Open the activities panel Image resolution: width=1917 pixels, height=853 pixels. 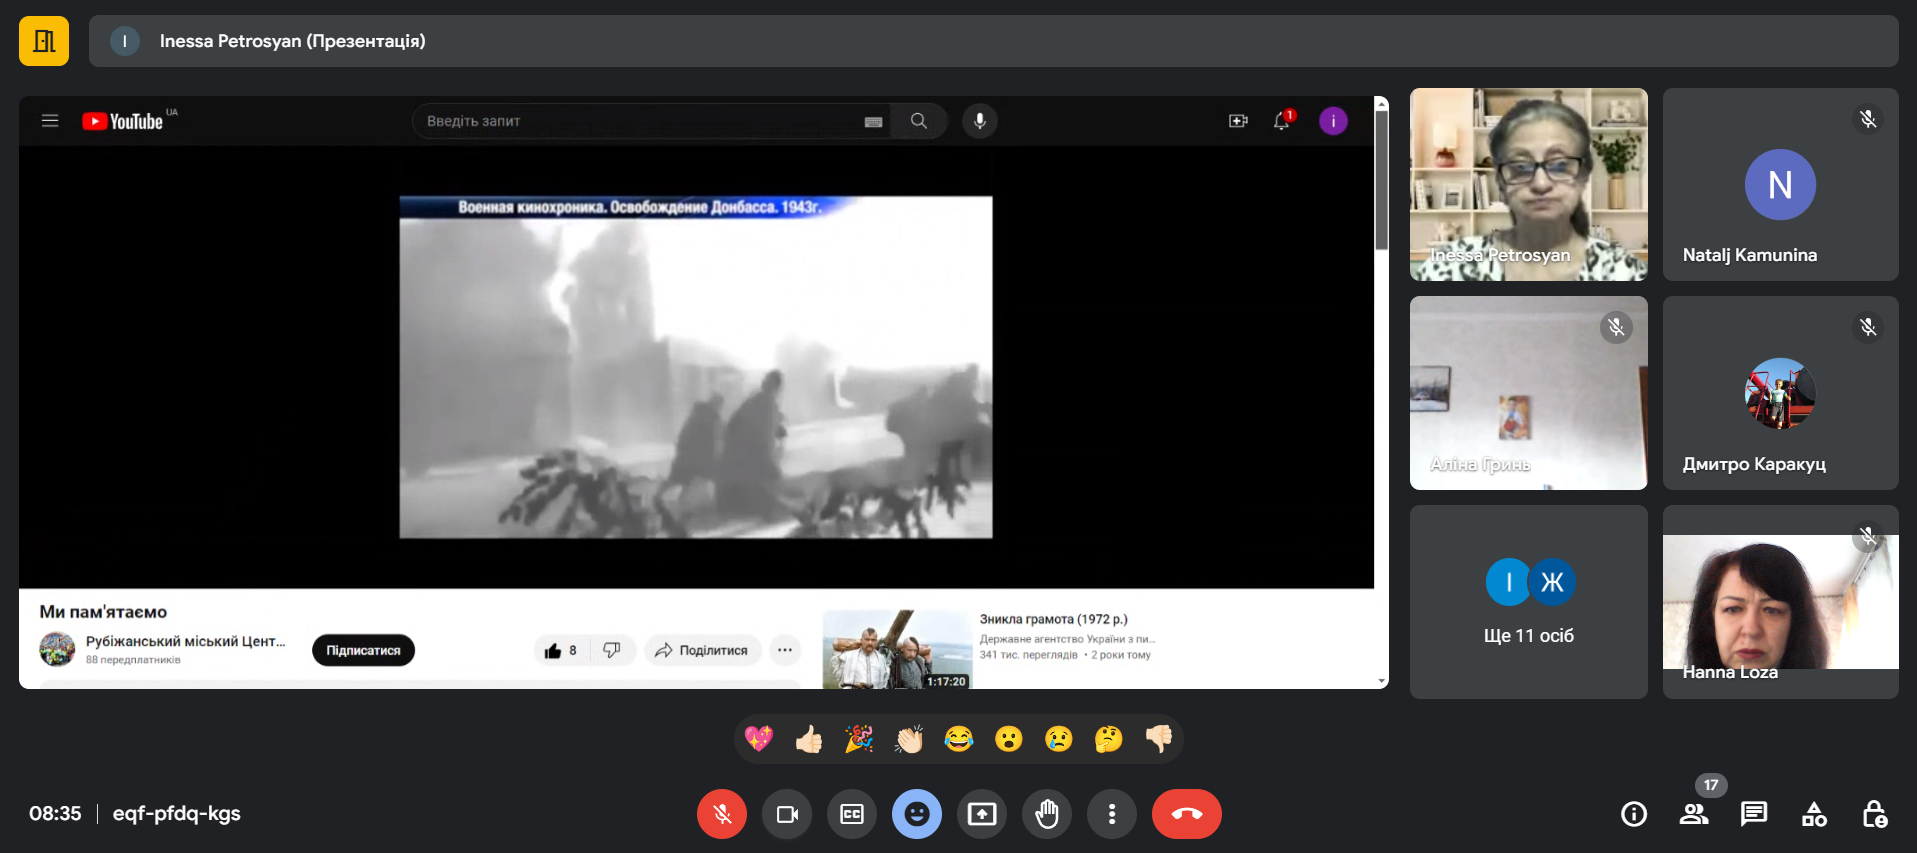(1814, 814)
